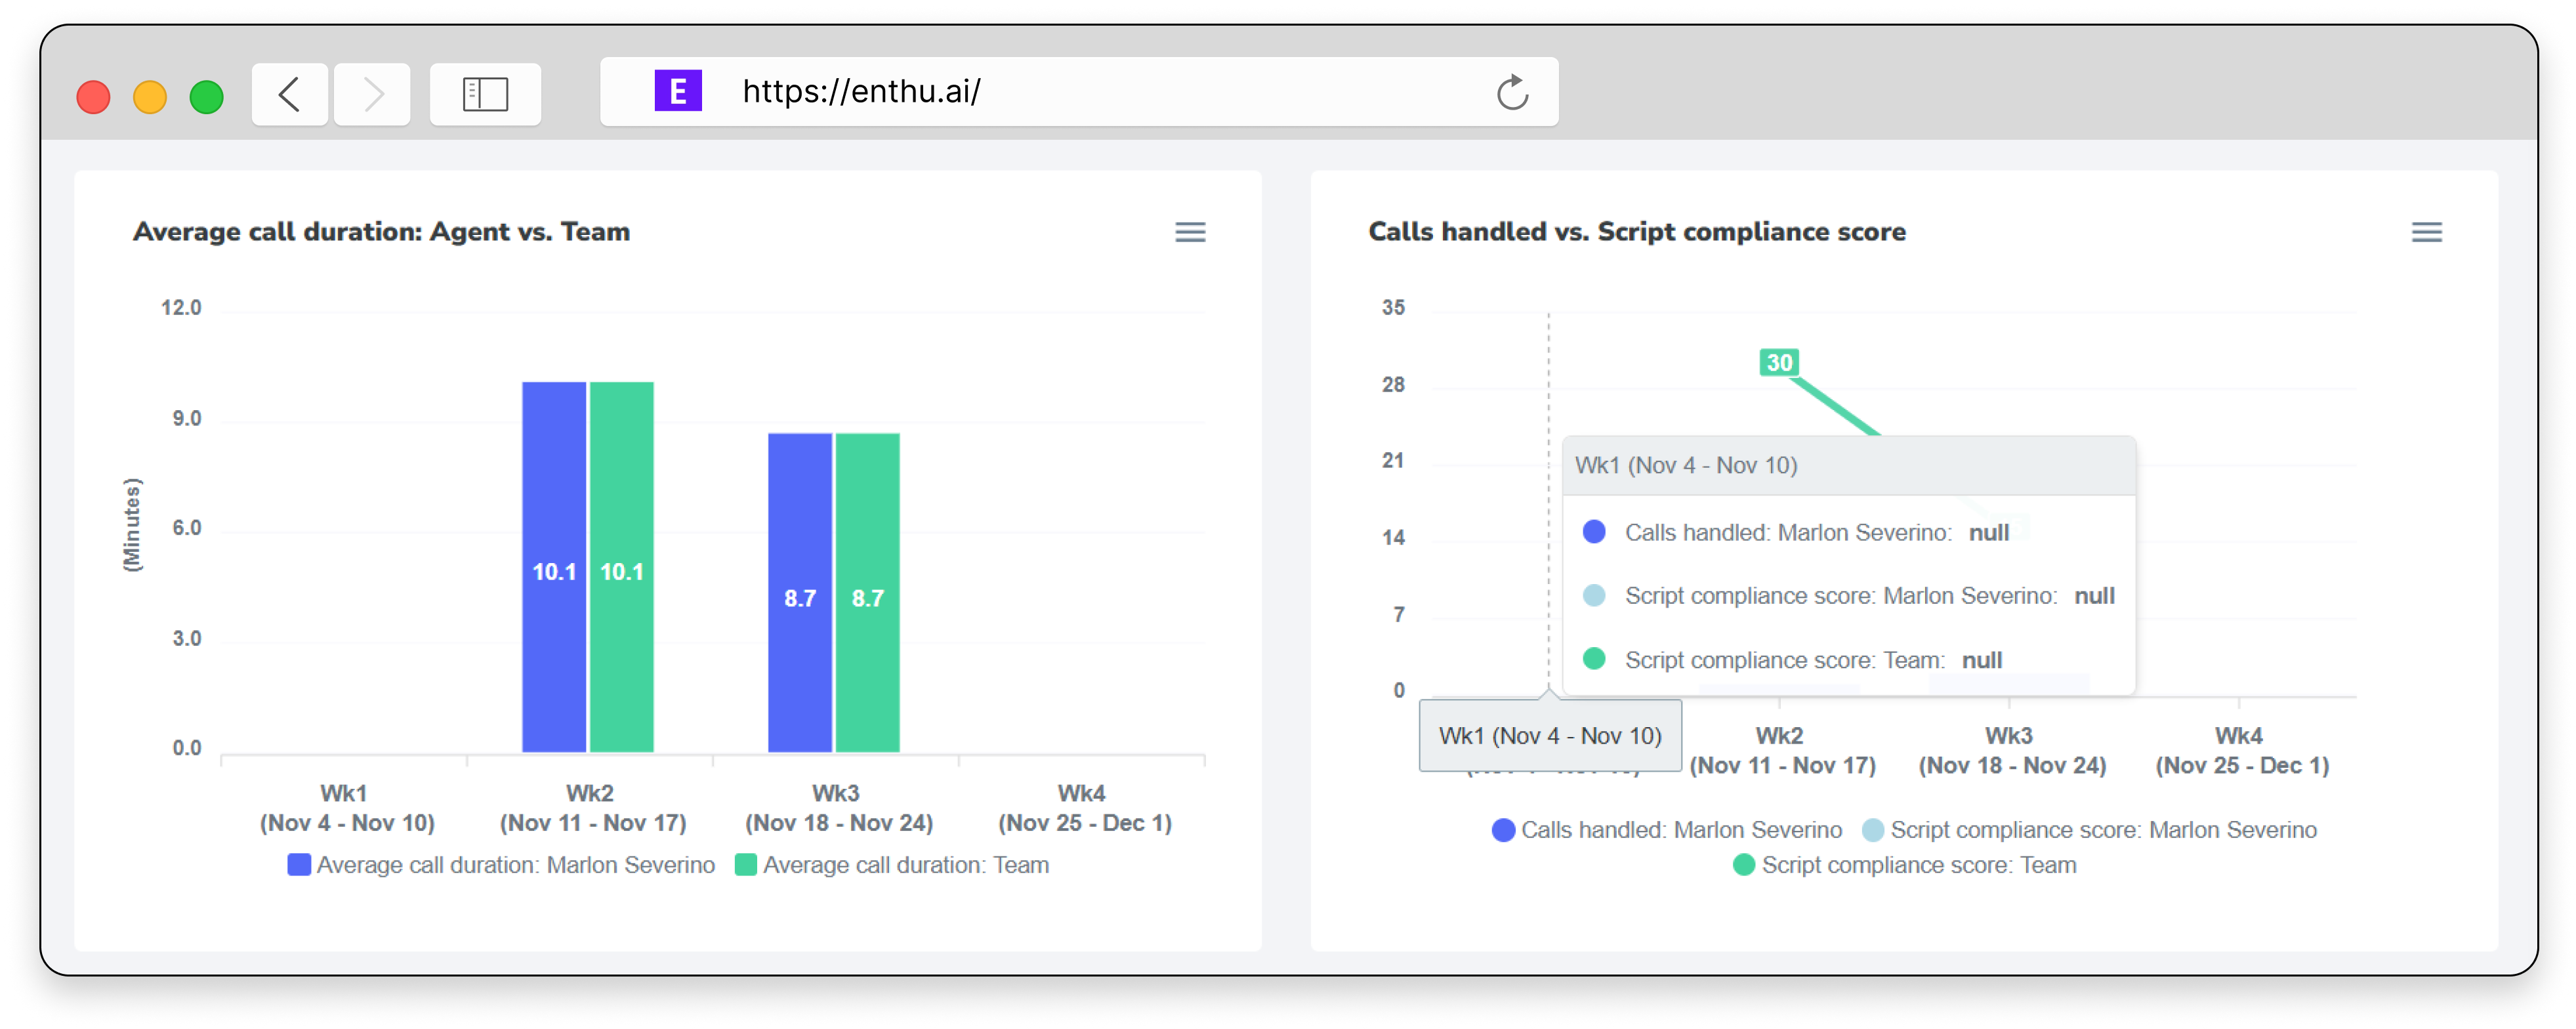Click the highlighted Wk1 x-axis tooltip box

point(1549,735)
